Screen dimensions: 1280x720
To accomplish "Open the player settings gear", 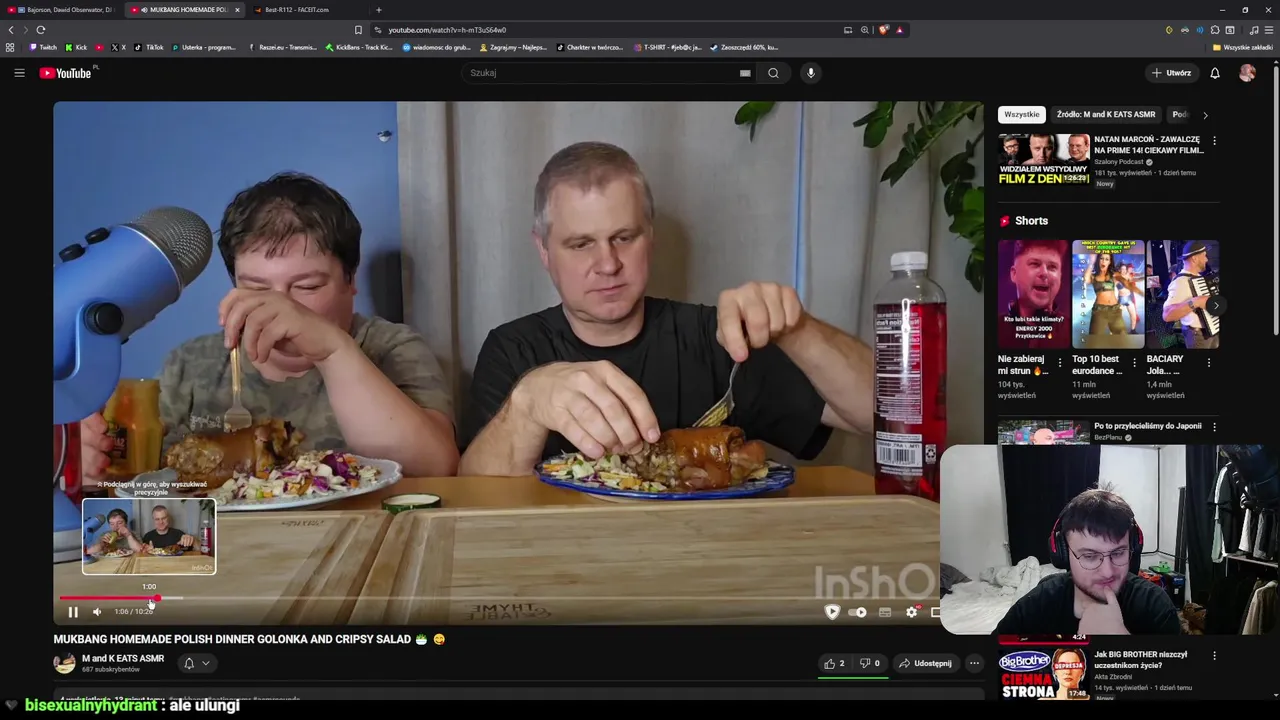I will [911, 612].
